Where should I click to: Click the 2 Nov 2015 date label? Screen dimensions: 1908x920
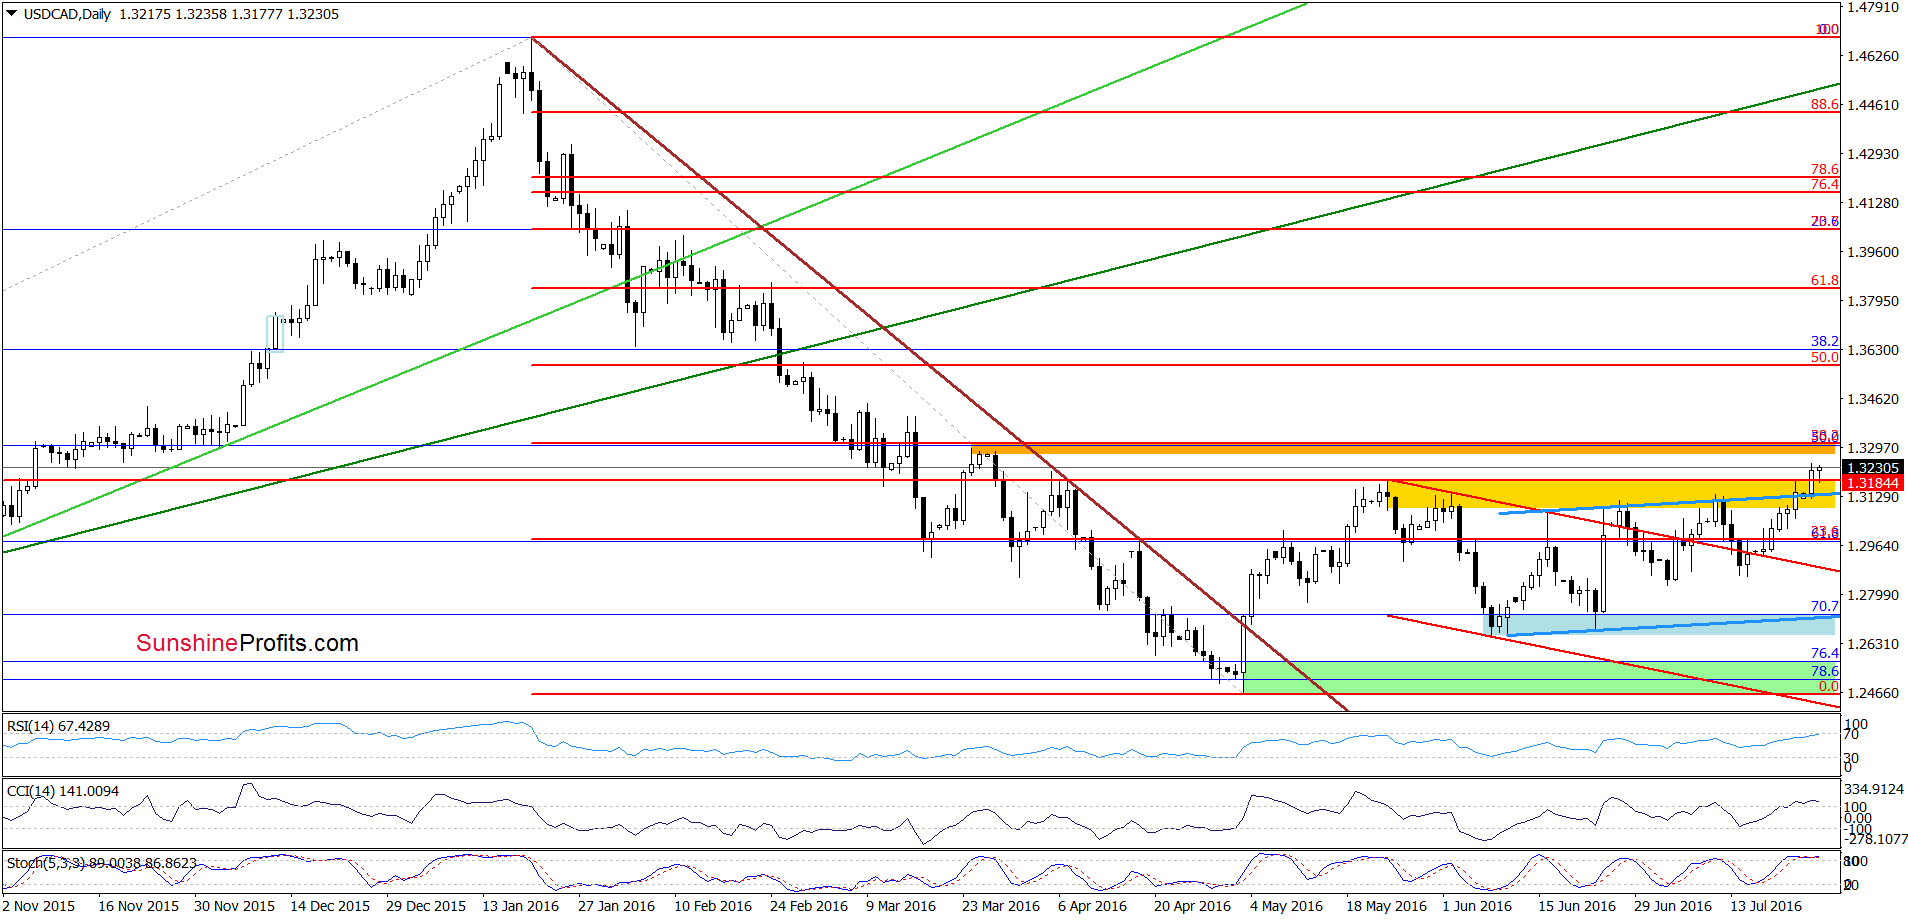(x=39, y=906)
